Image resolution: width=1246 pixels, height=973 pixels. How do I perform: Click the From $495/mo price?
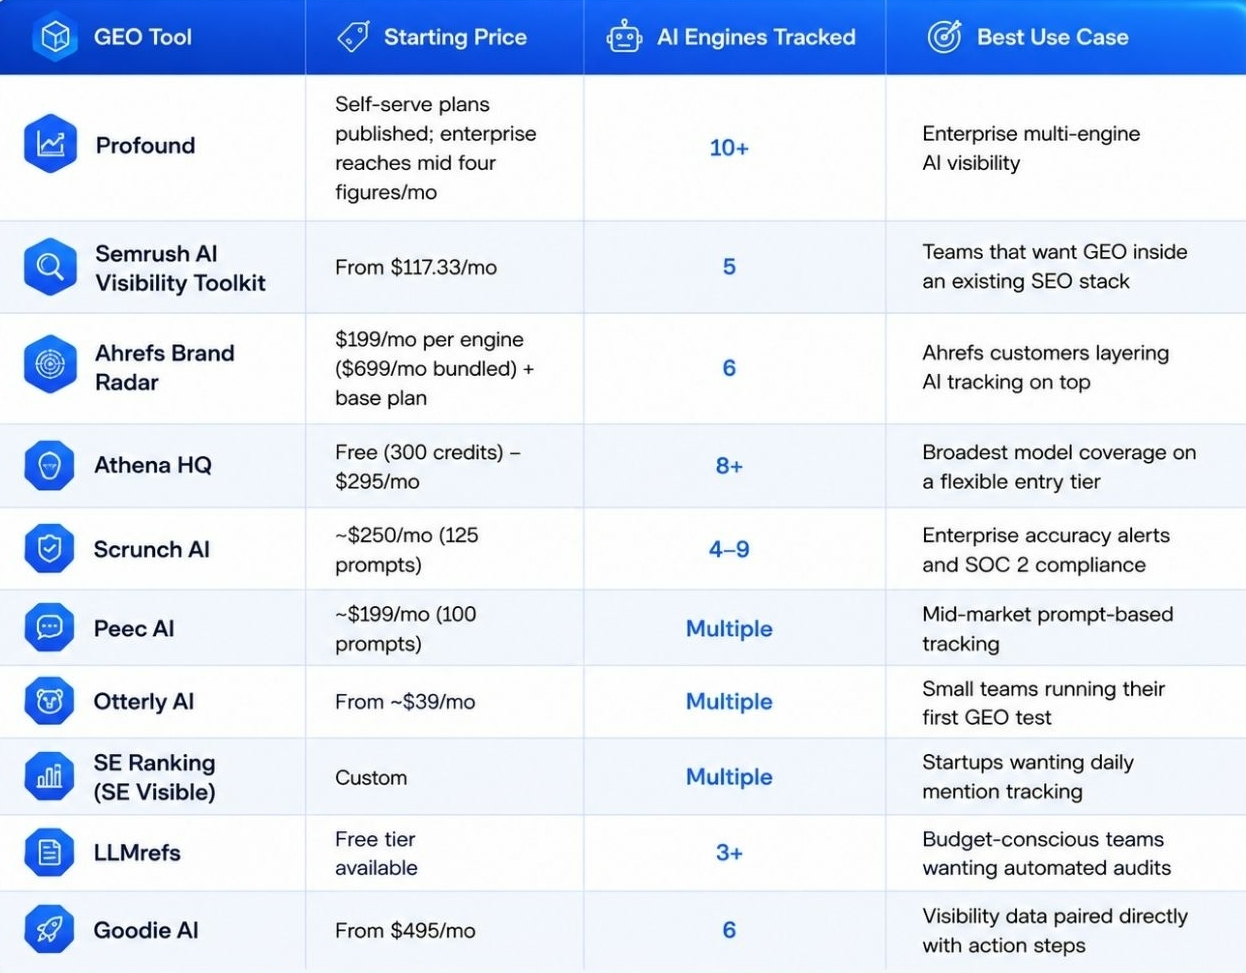(405, 930)
